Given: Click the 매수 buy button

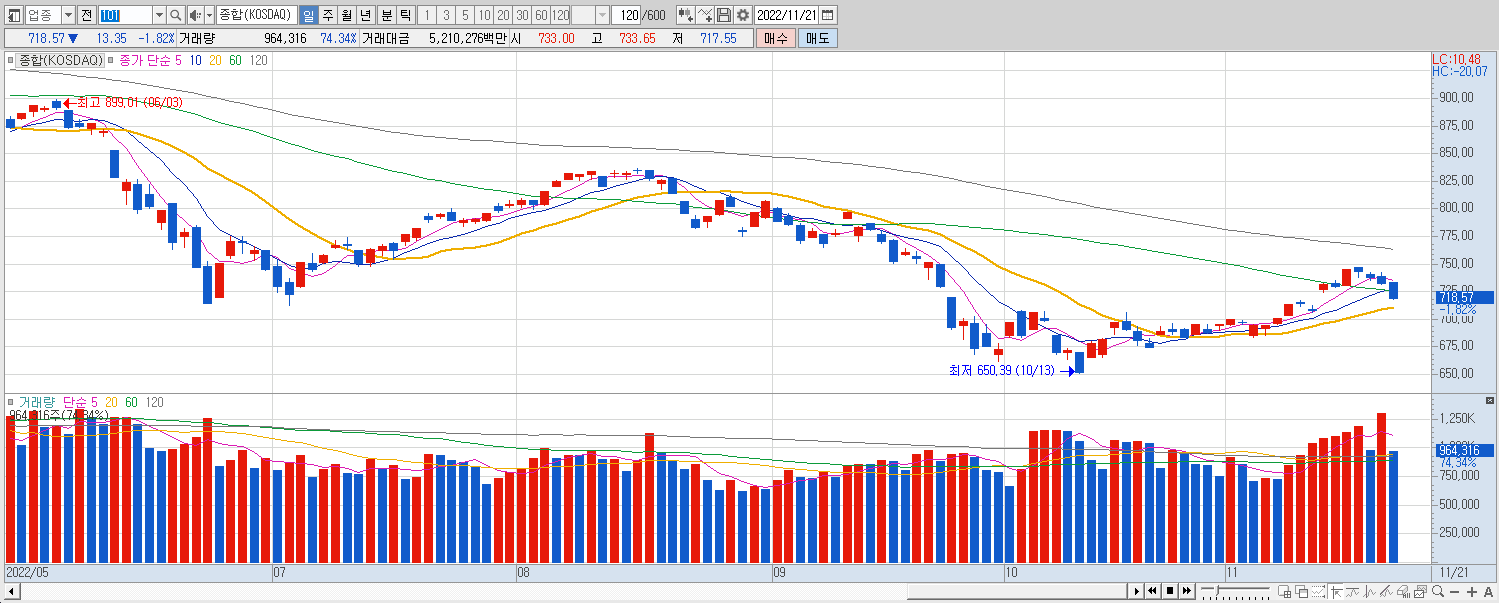Looking at the screenshot, I should click(x=776, y=38).
